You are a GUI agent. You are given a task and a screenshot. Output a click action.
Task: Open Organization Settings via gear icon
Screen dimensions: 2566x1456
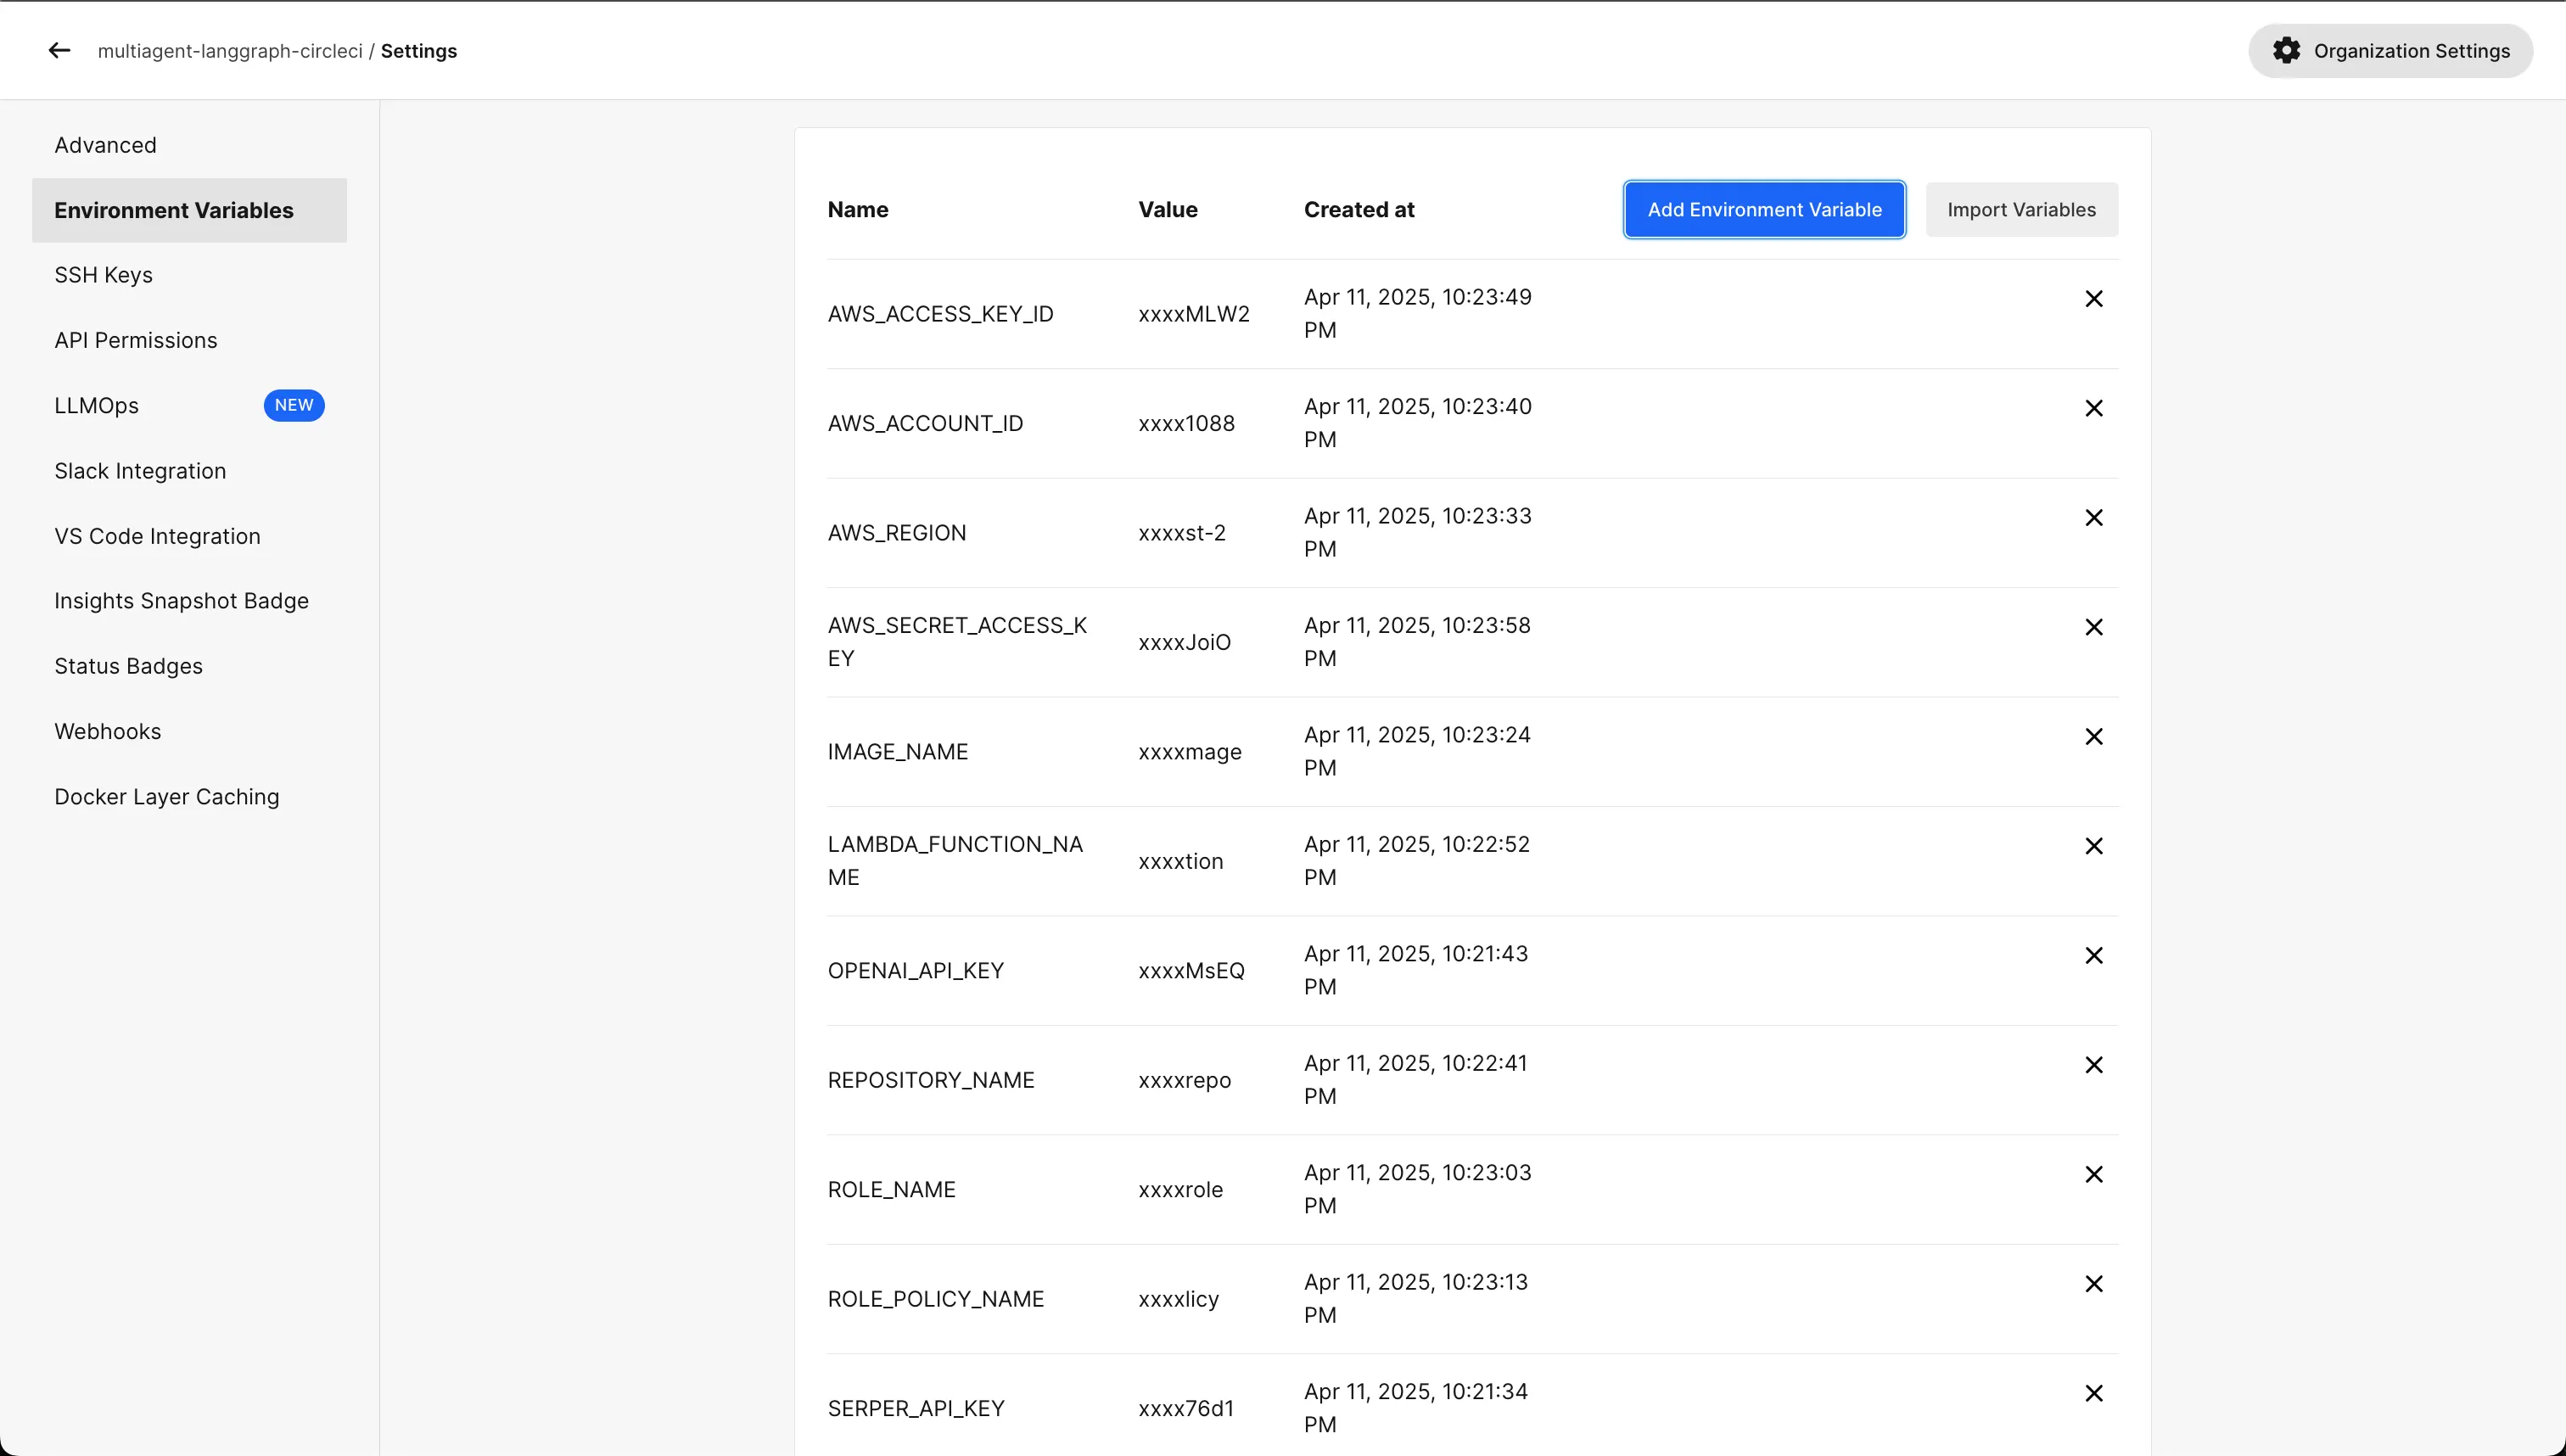(2390, 51)
